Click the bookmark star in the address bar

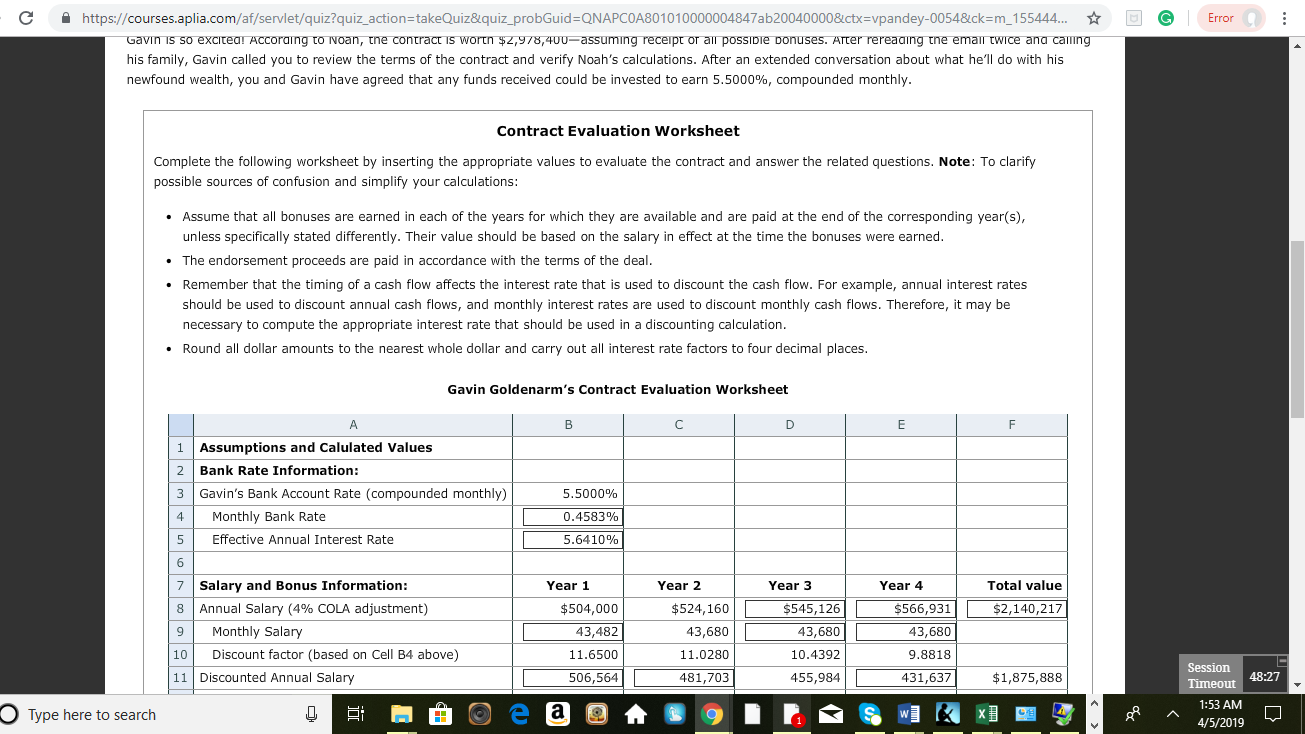(x=1095, y=17)
